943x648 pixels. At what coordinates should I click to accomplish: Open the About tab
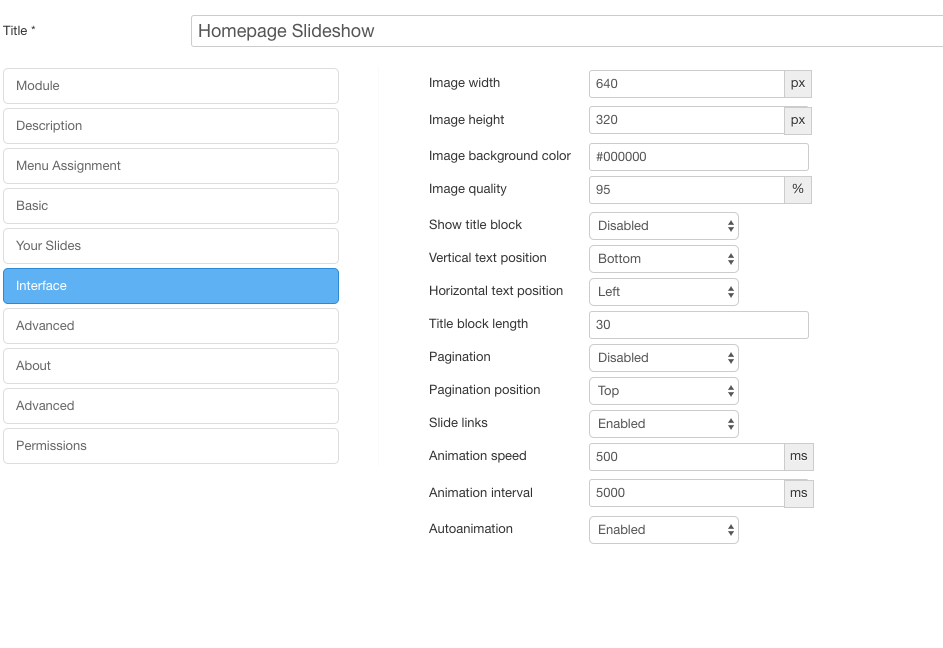(x=171, y=366)
